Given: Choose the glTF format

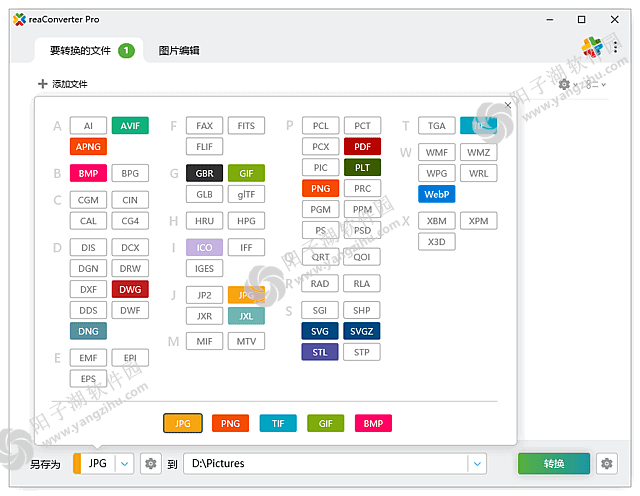Looking at the screenshot, I should coord(247,194).
